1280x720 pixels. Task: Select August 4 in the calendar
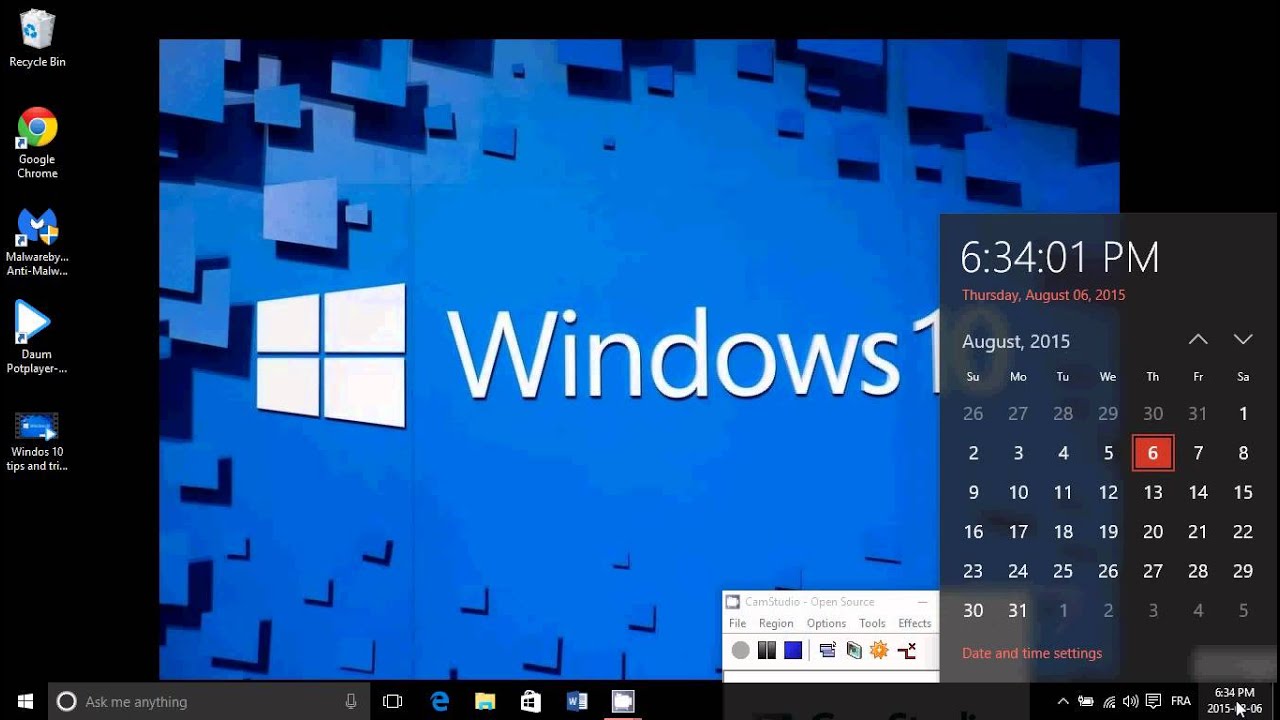pyautogui.click(x=1063, y=453)
